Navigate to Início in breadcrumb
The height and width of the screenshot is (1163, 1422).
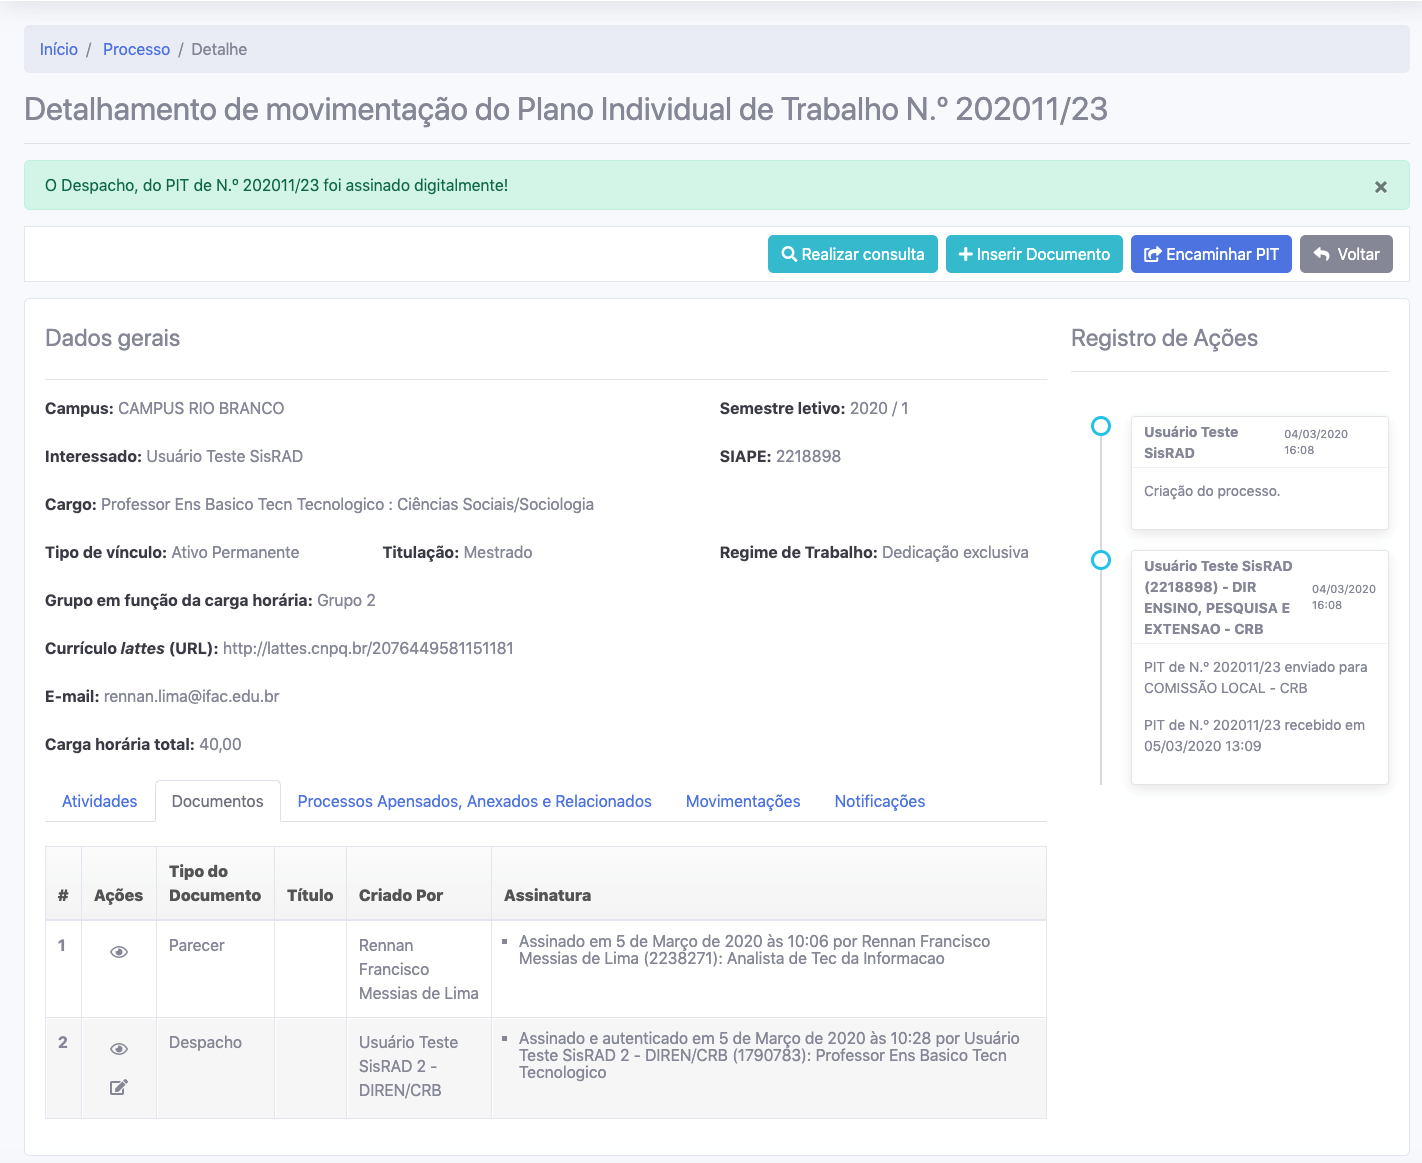[59, 49]
